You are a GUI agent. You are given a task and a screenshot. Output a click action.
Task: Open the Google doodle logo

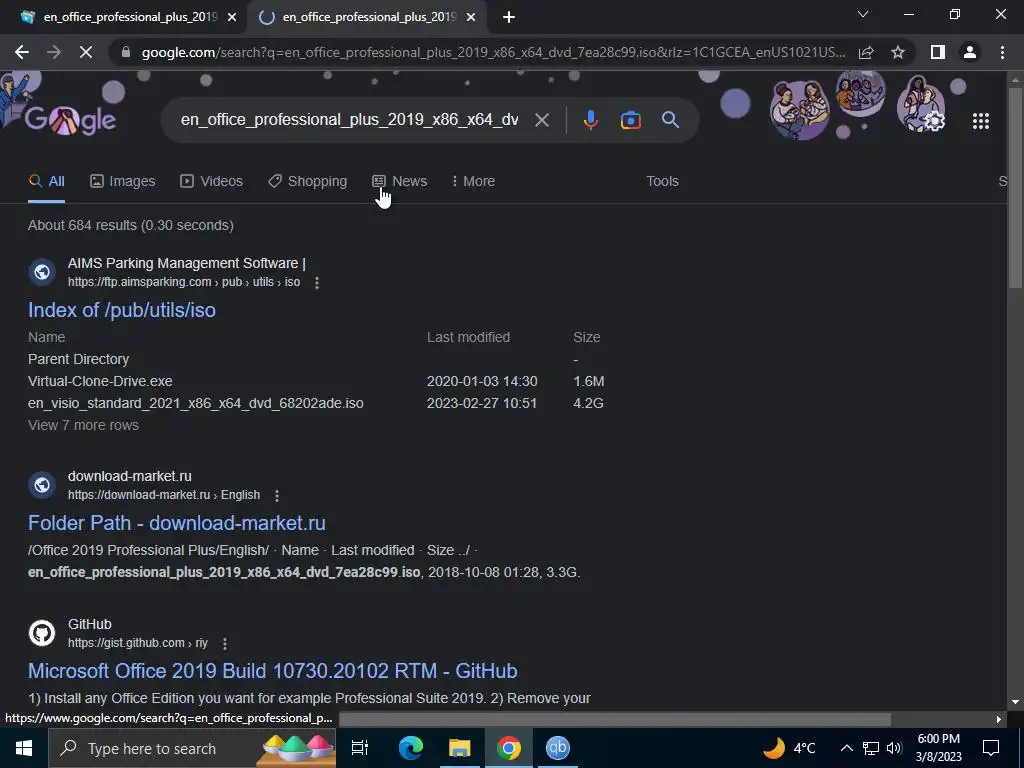coord(70,120)
